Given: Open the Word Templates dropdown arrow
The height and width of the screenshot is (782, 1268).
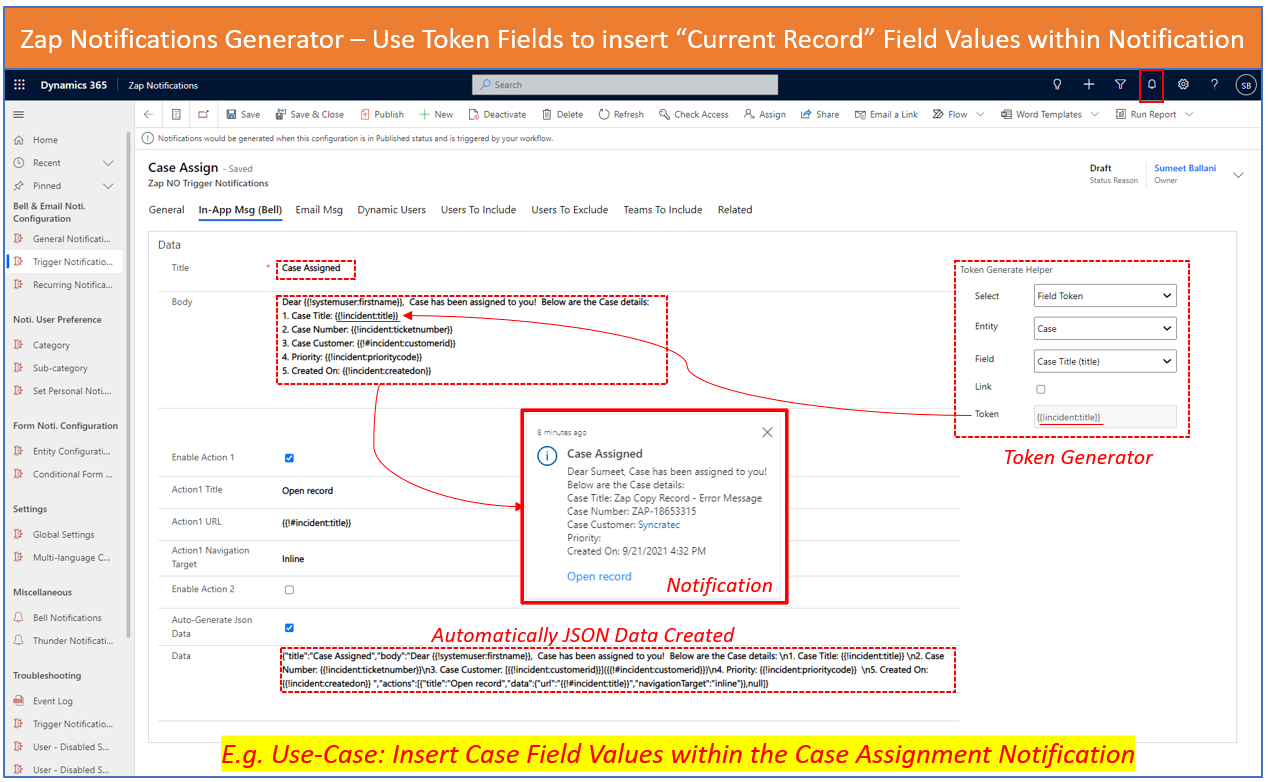Looking at the screenshot, I should tap(1094, 114).
